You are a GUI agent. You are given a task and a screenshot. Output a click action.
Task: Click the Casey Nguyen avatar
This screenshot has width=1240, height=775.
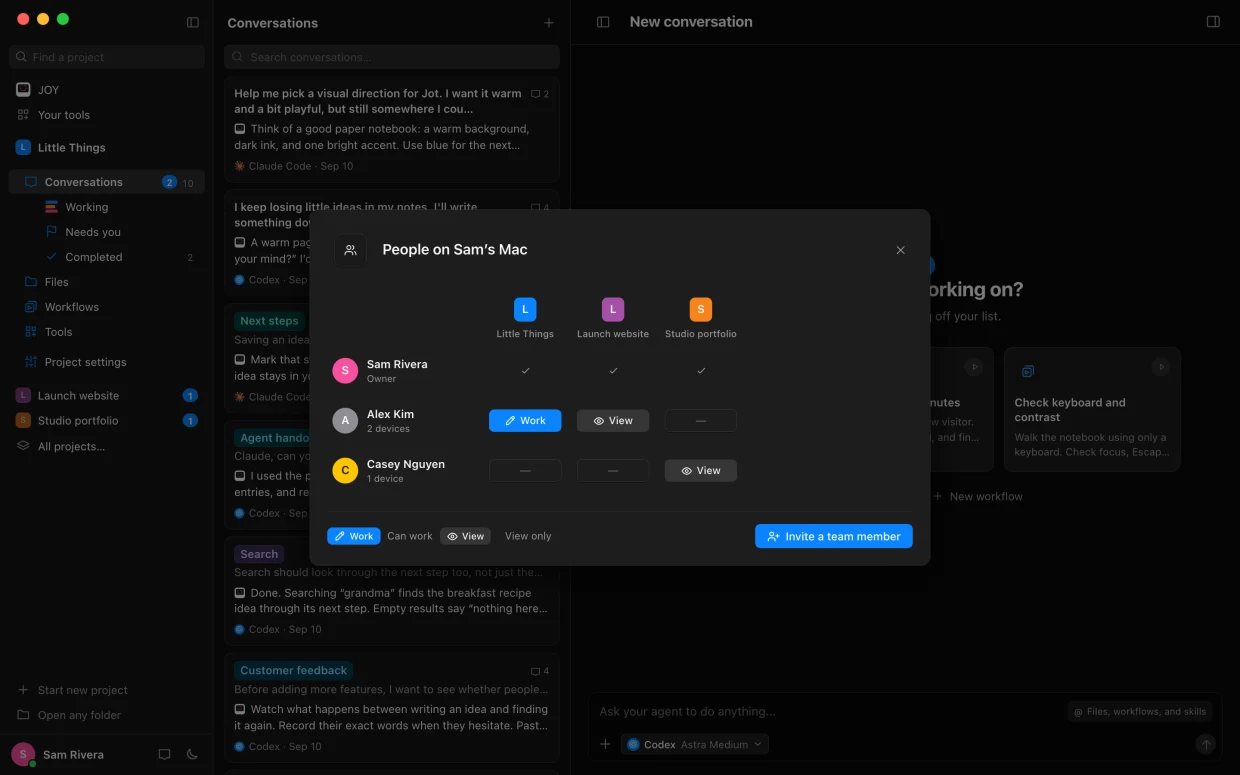click(x=345, y=471)
